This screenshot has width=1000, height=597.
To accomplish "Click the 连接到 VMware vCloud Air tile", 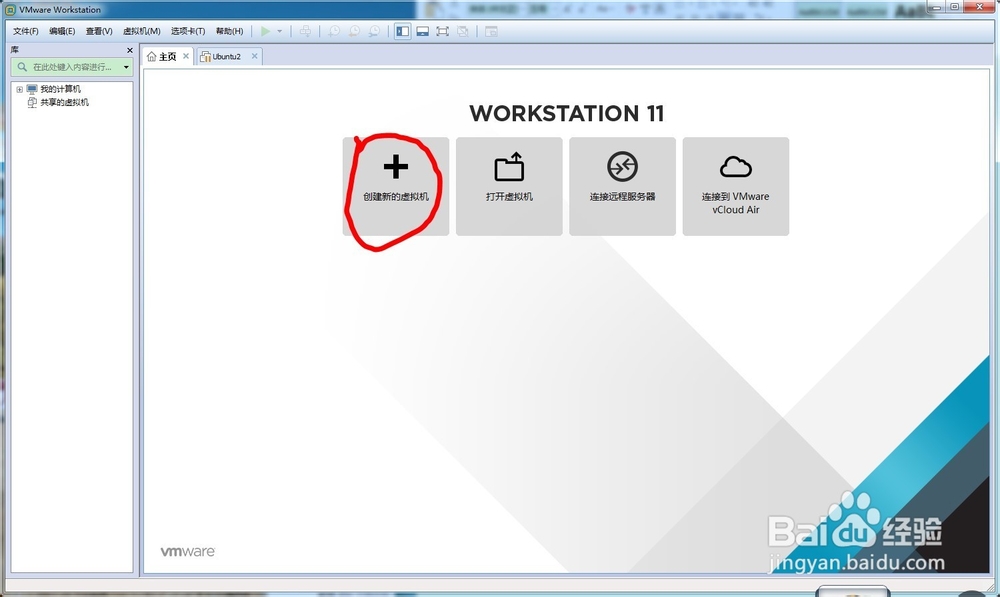I will 736,186.
